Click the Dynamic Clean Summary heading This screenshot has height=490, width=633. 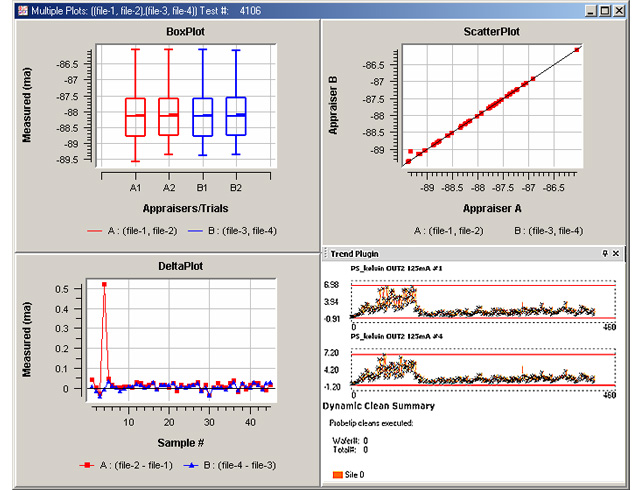click(379, 406)
